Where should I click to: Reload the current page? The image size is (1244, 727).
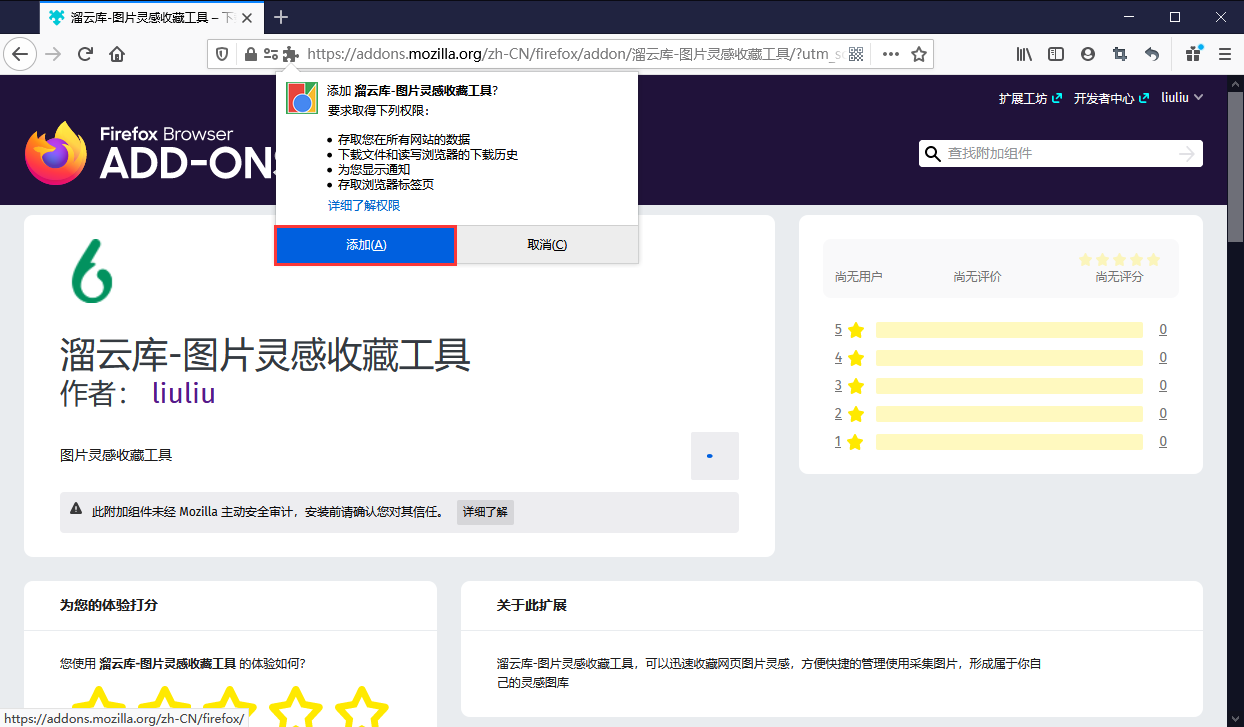(x=86, y=54)
